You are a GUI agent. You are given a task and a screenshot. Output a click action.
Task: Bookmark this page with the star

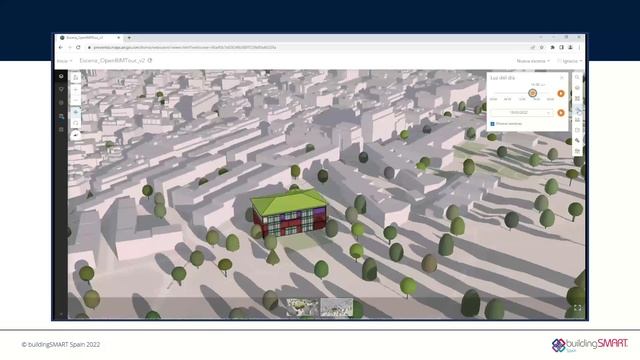tap(542, 48)
